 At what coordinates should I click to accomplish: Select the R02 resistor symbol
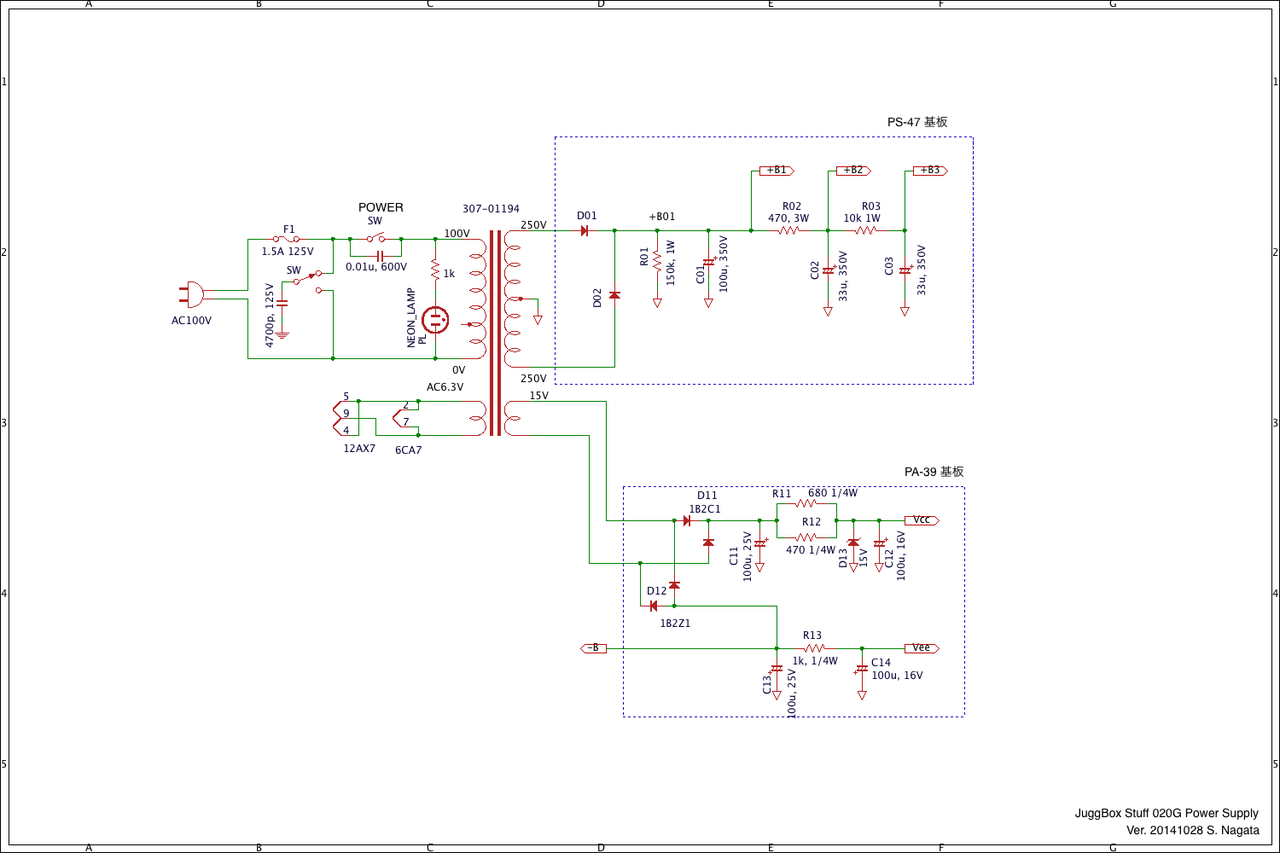tap(789, 230)
